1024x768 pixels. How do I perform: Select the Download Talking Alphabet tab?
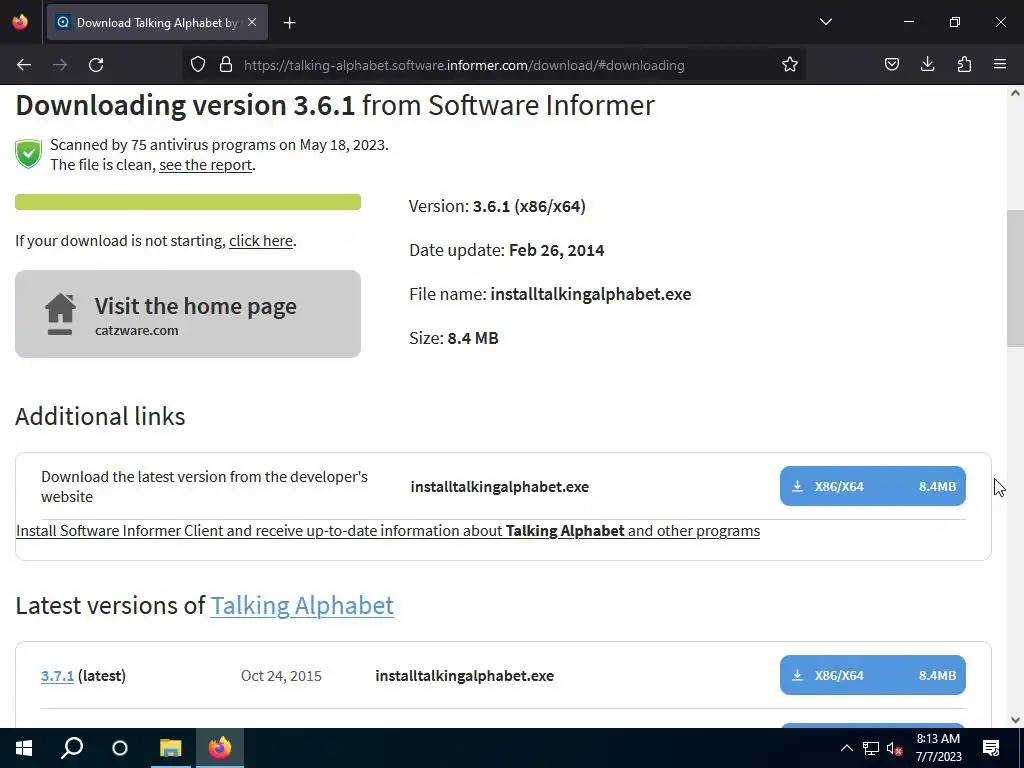click(x=157, y=23)
